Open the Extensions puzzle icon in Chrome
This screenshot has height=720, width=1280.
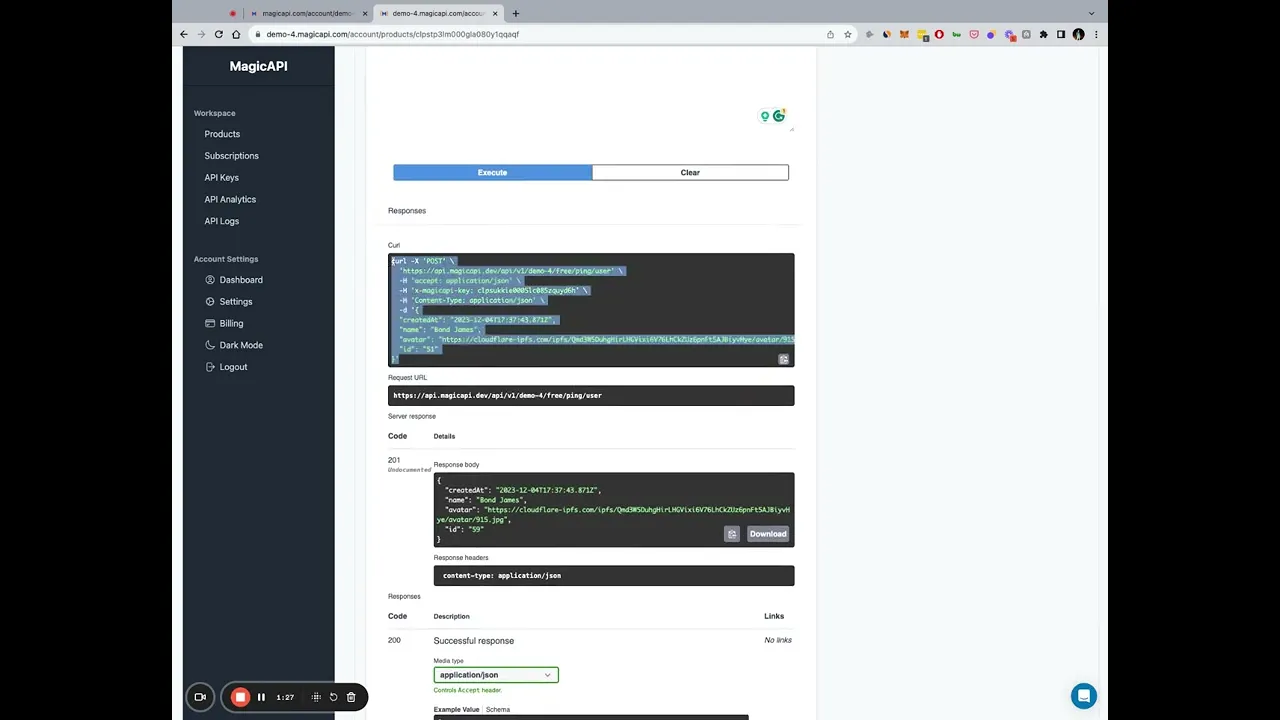coord(1043,34)
